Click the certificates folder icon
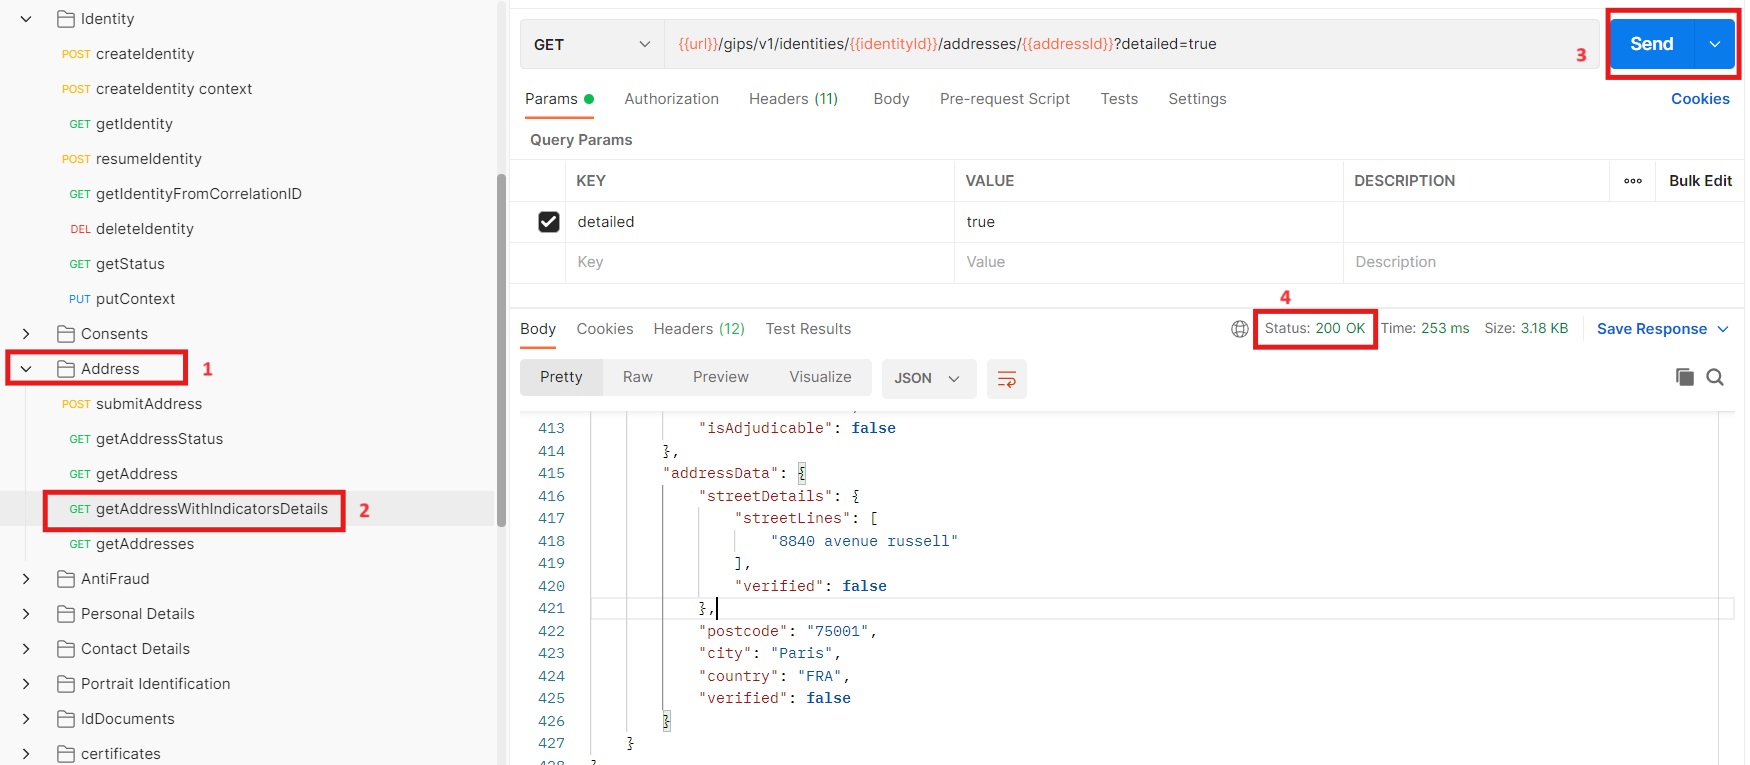Screen dimensions: 1750x765 (66, 754)
